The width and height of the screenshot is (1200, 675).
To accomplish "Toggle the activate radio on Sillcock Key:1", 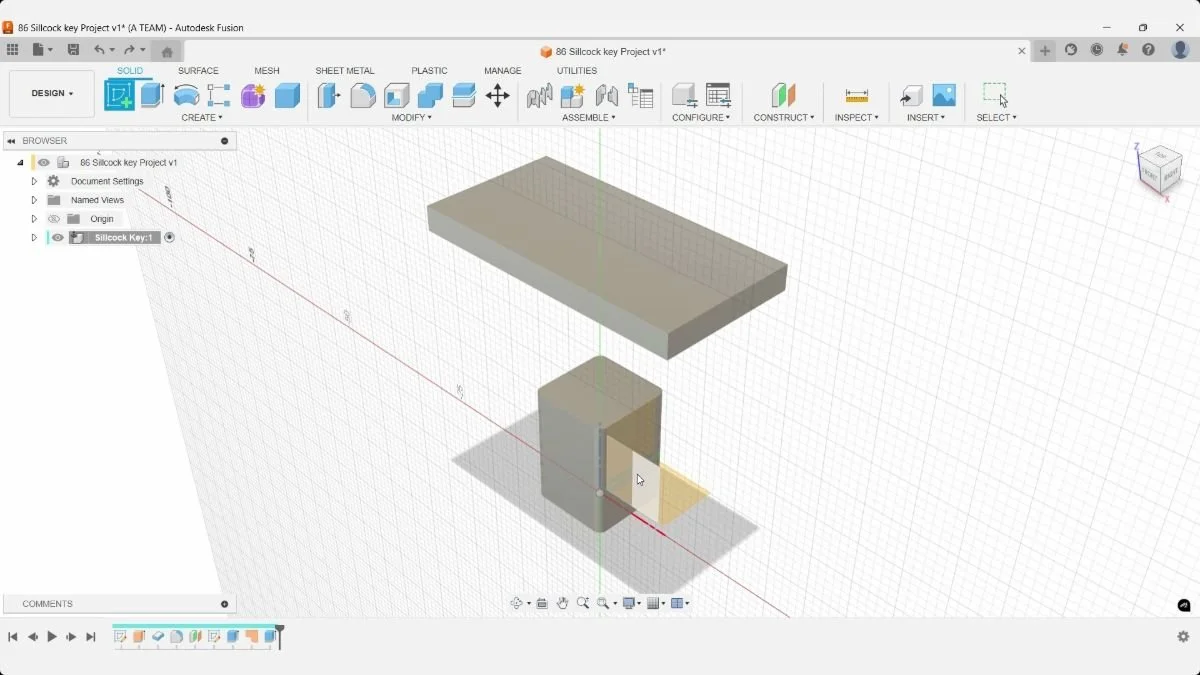I will tap(169, 238).
